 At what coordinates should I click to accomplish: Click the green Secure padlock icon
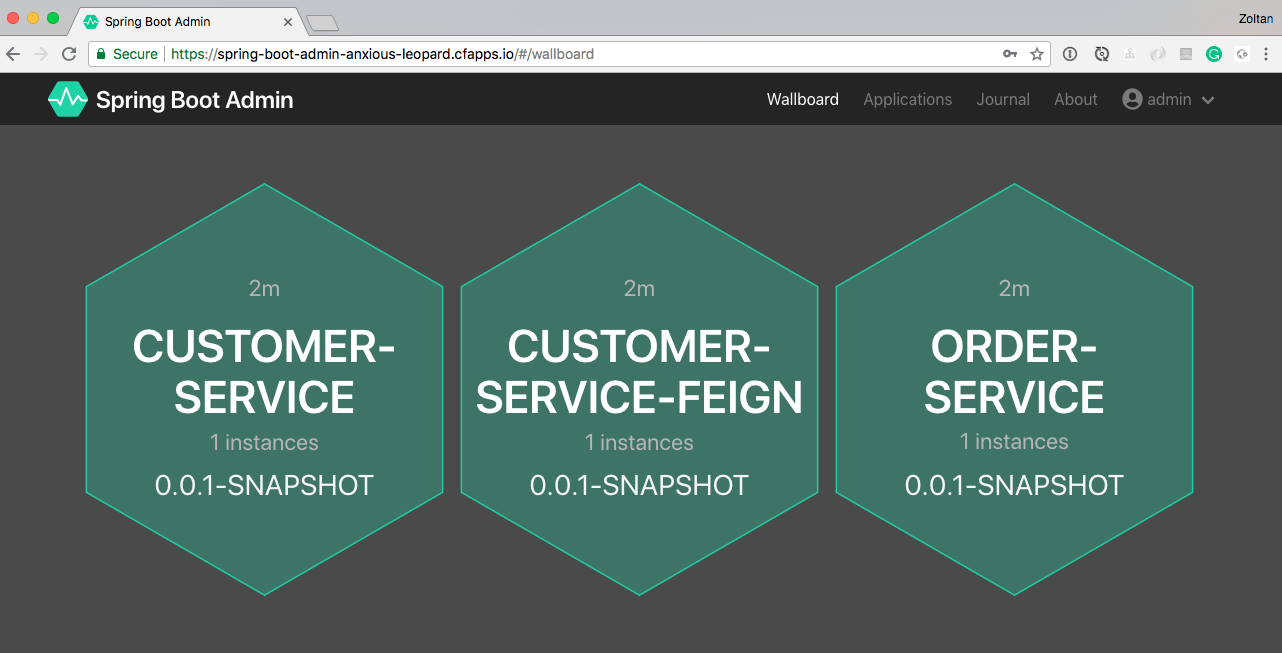[x=100, y=54]
